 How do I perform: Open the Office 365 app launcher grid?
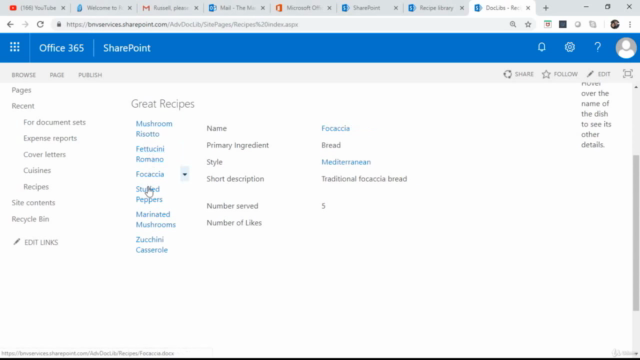pyautogui.click(x=15, y=47)
